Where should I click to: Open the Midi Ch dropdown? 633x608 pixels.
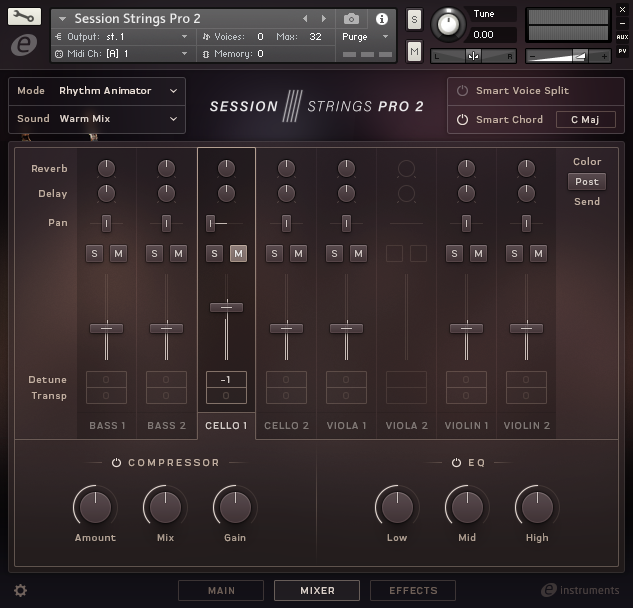point(121,54)
